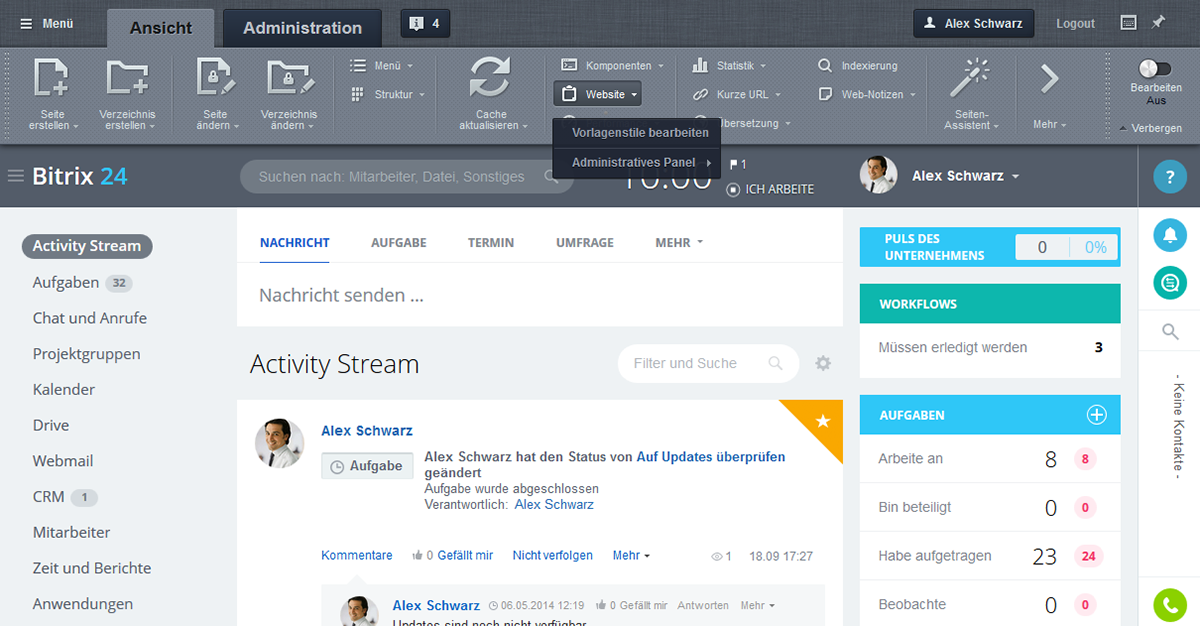Viewport: 1200px width, 626px height.
Task: Open the teal chat messages icon
Action: [1169, 283]
